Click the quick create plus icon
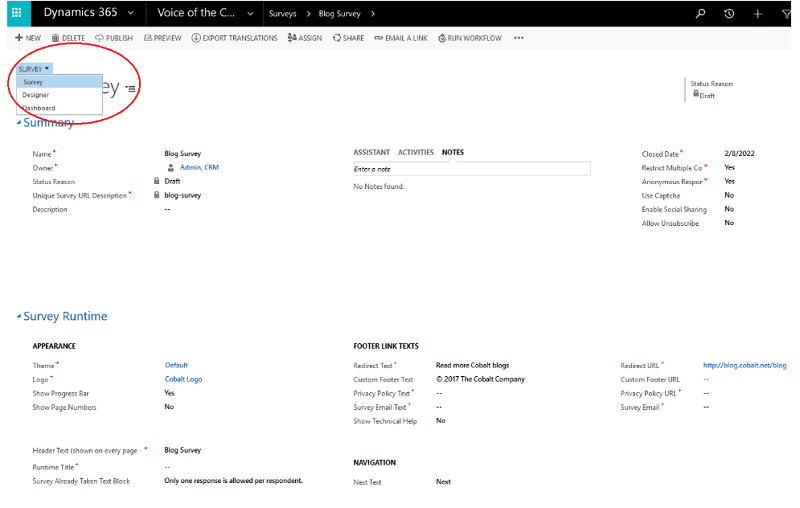800x508 pixels. (x=758, y=14)
